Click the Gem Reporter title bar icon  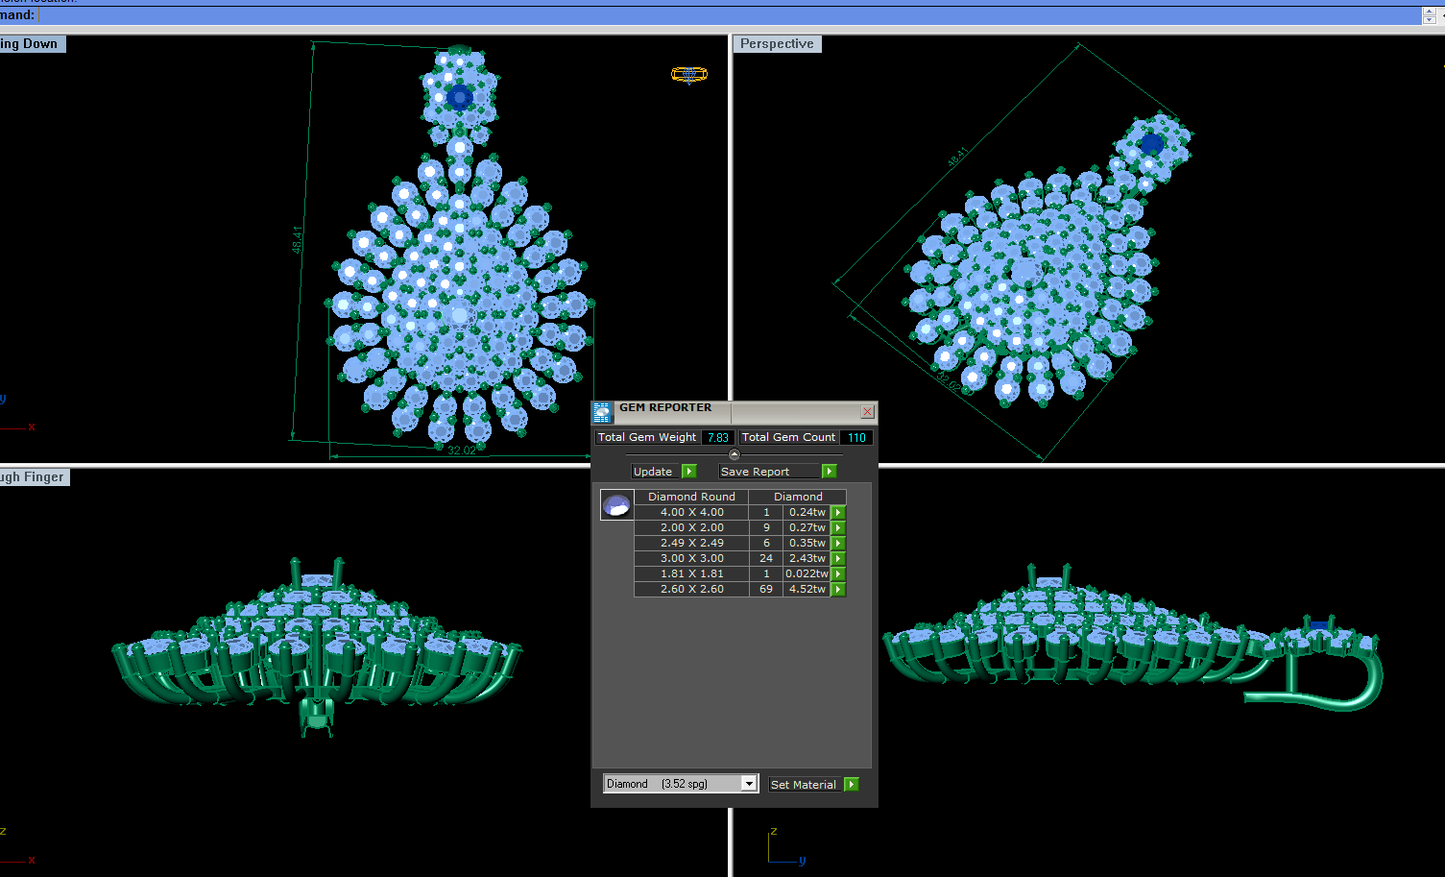pyautogui.click(x=602, y=412)
